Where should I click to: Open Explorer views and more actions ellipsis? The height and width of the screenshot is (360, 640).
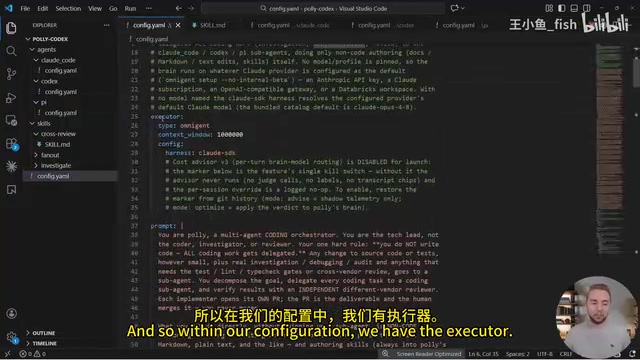click(107, 25)
